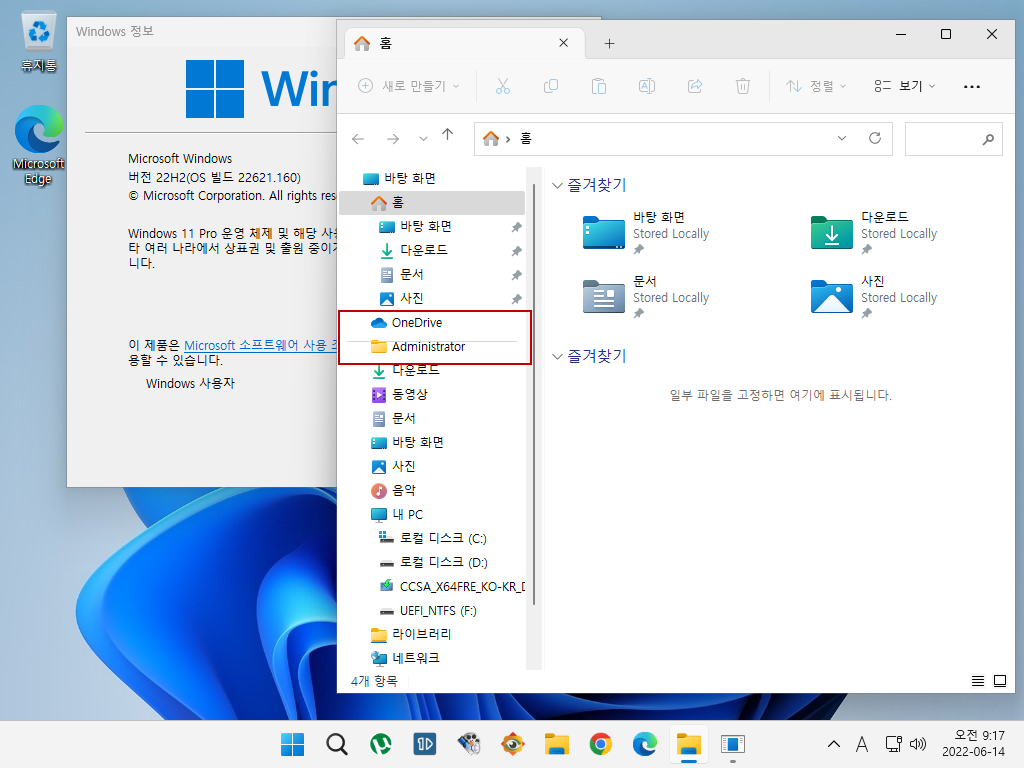Unpin 바탕 화면 using its sidebar pin
Image resolution: width=1024 pixels, height=768 pixels.
coord(516,227)
